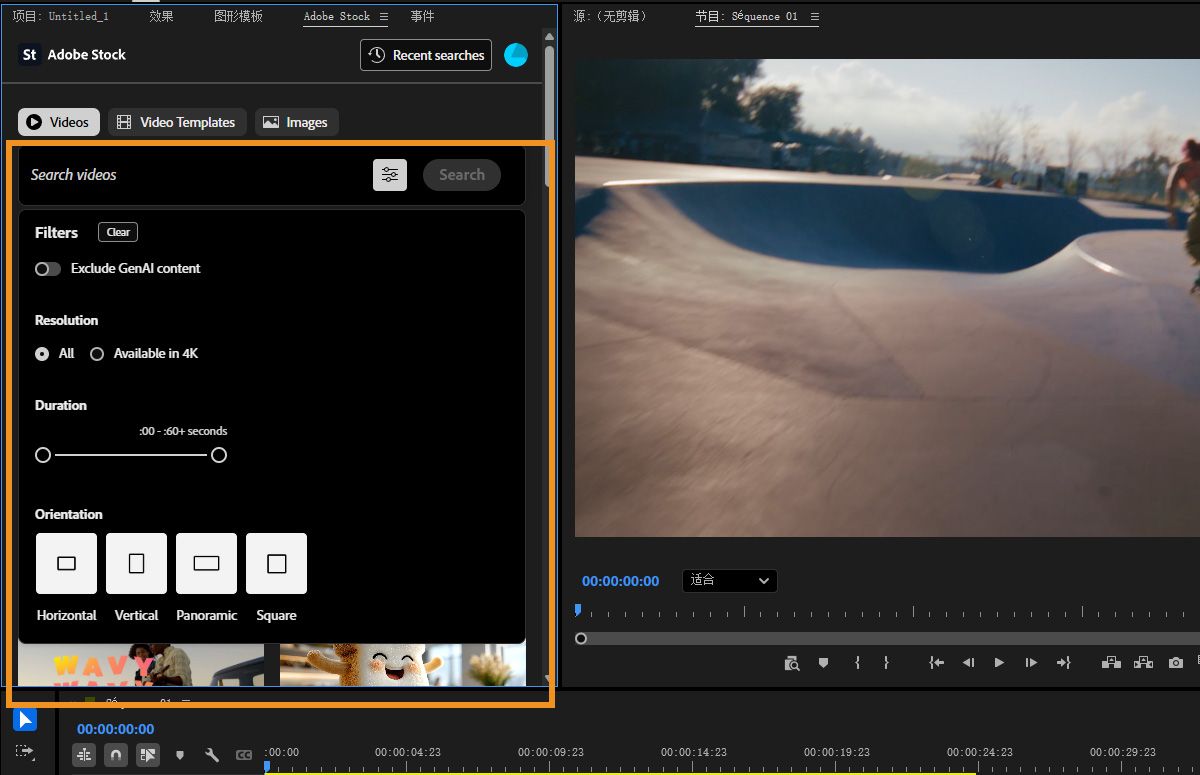Toggle Linked Selection in the timeline

pyautogui.click(x=148, y=755)
